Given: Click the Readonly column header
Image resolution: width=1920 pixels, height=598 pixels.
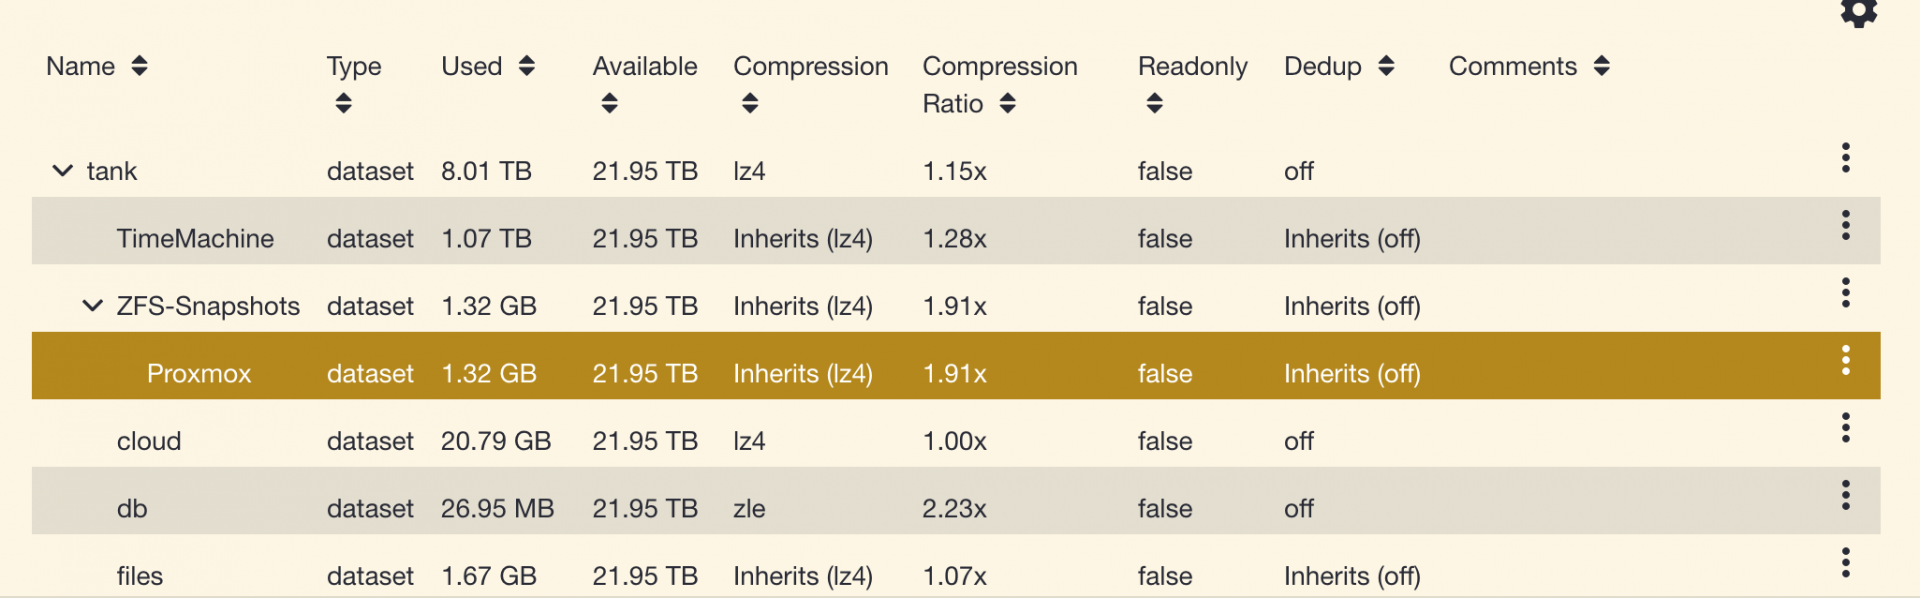Looking at the screenshot, I should tap(1192, 67).
